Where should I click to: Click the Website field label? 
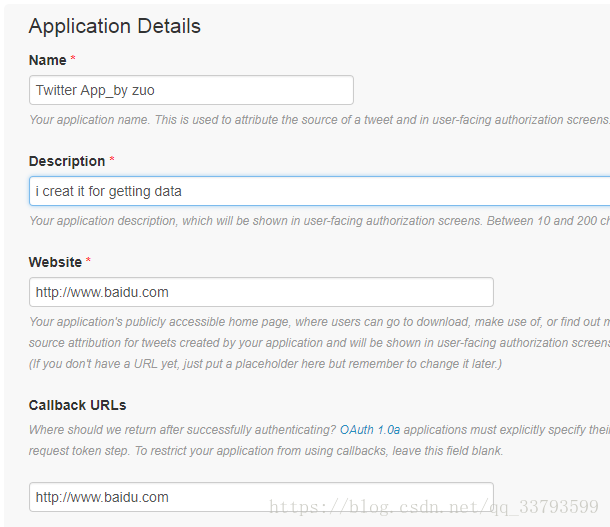(55, 262)
